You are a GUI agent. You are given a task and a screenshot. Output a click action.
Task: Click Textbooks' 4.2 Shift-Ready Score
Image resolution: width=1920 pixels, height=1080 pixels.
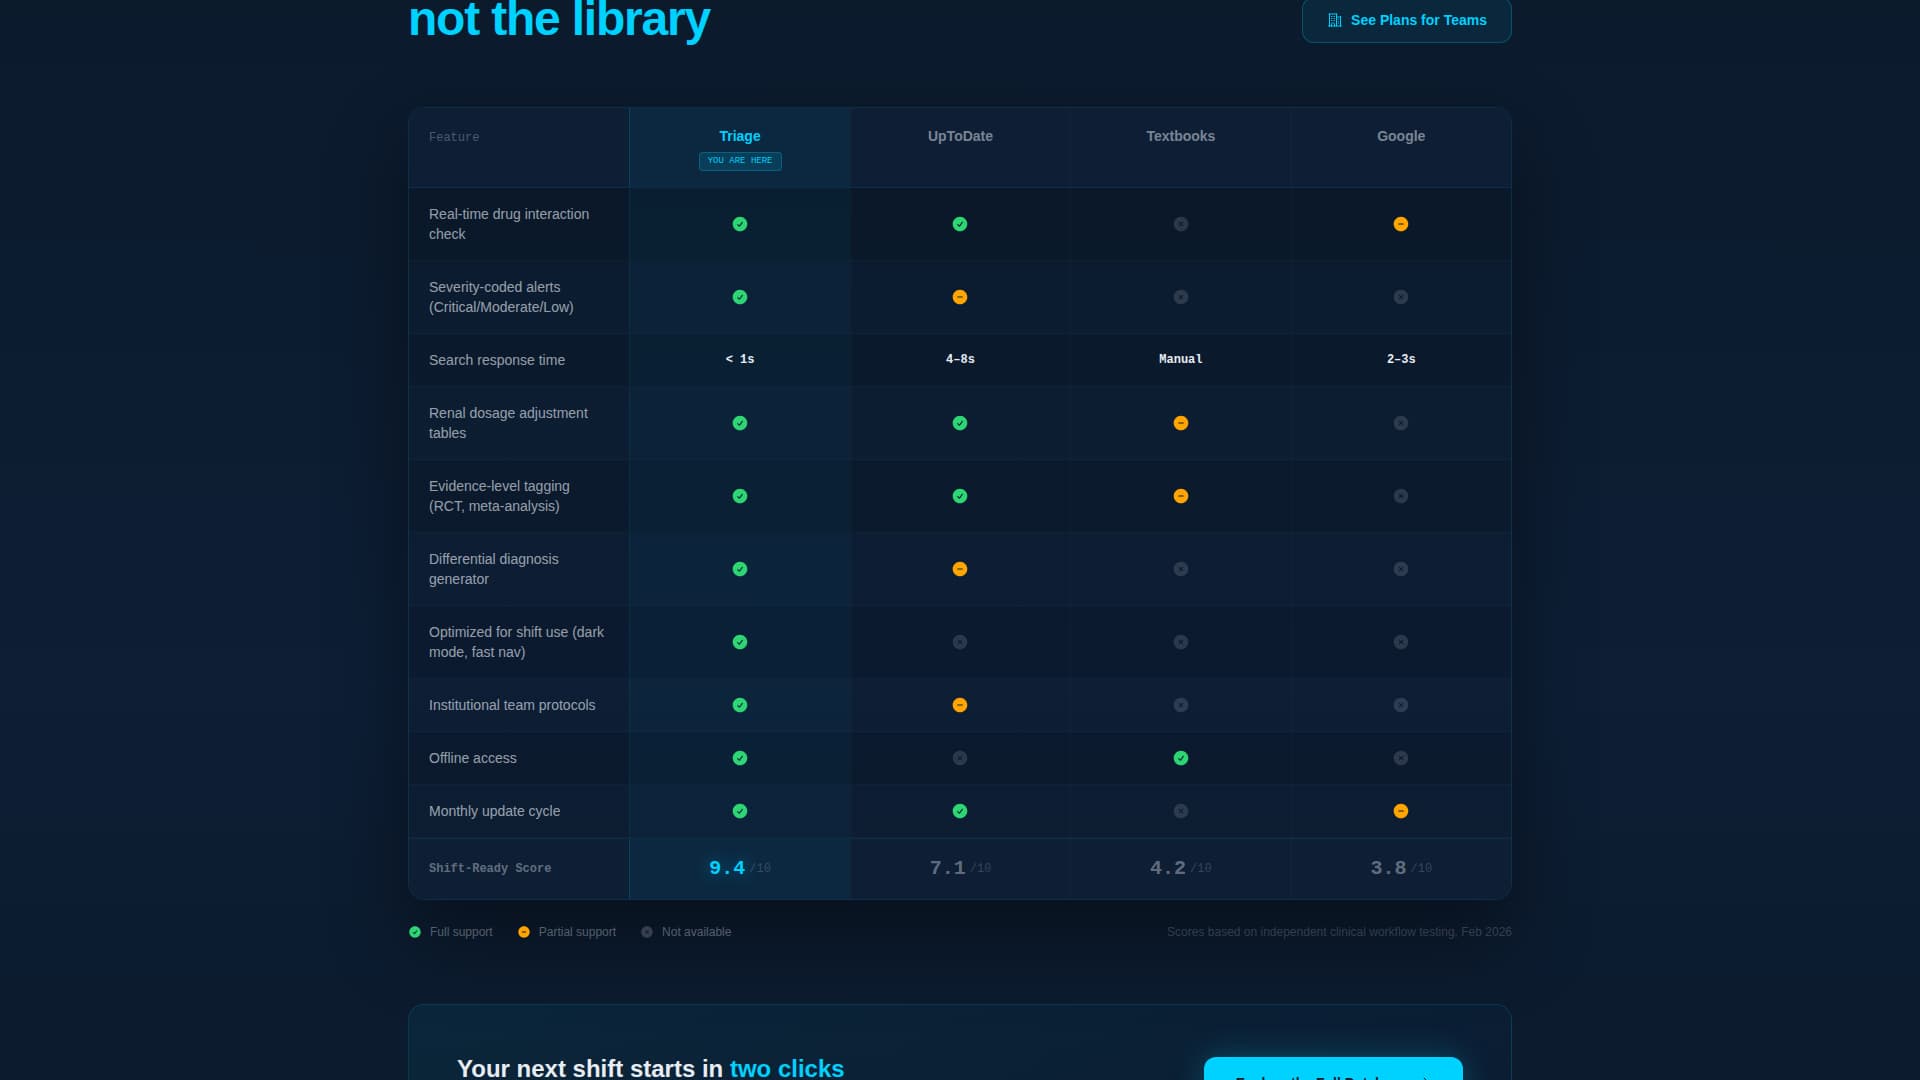(1181, 868)
